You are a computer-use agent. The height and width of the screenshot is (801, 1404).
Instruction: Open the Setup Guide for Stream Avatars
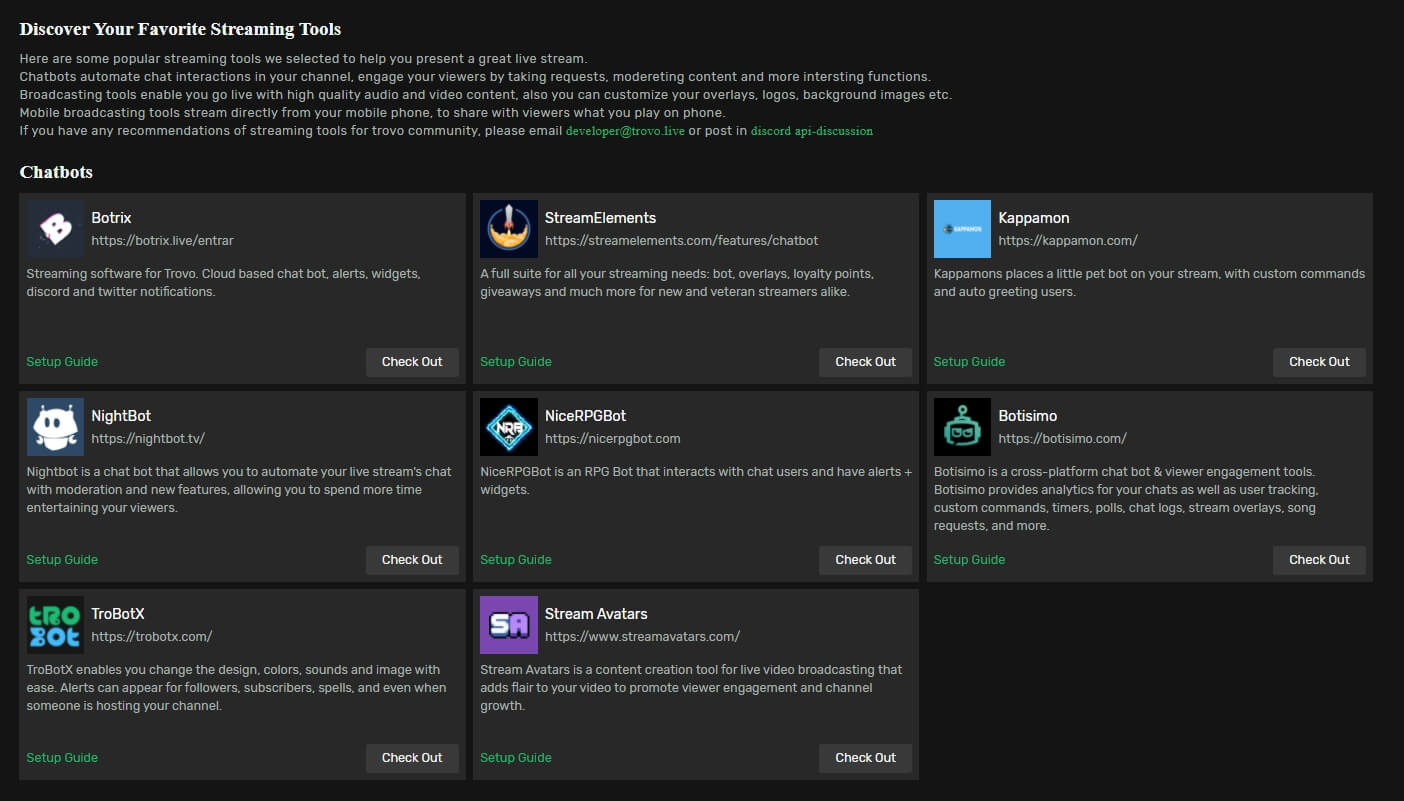tap(515, 757)
